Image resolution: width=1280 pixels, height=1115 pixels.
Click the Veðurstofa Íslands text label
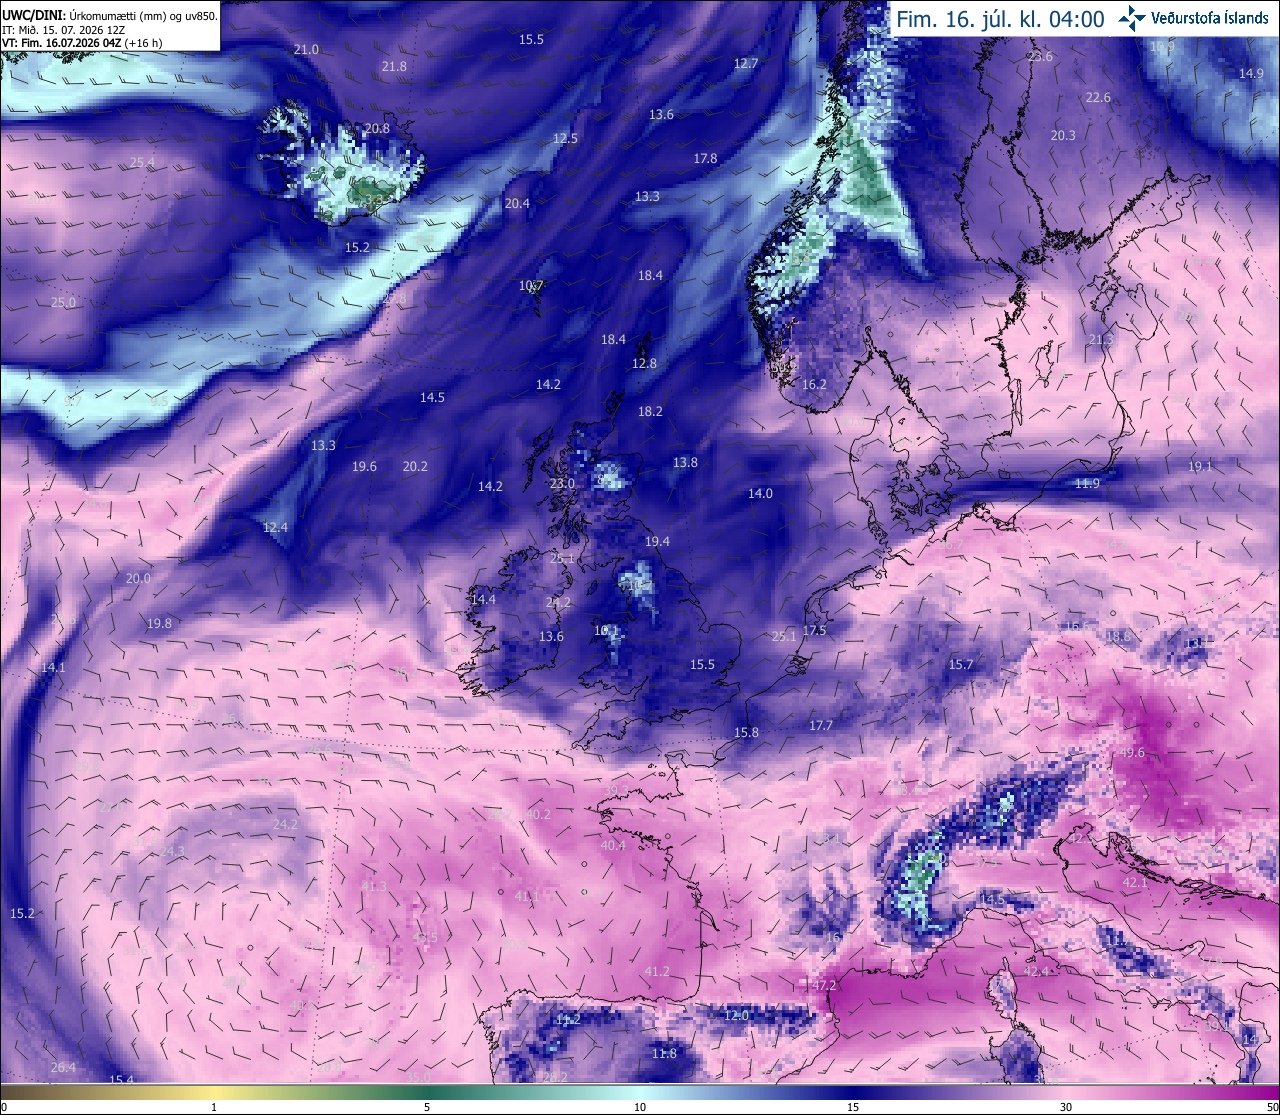(x=1210, y=18)
